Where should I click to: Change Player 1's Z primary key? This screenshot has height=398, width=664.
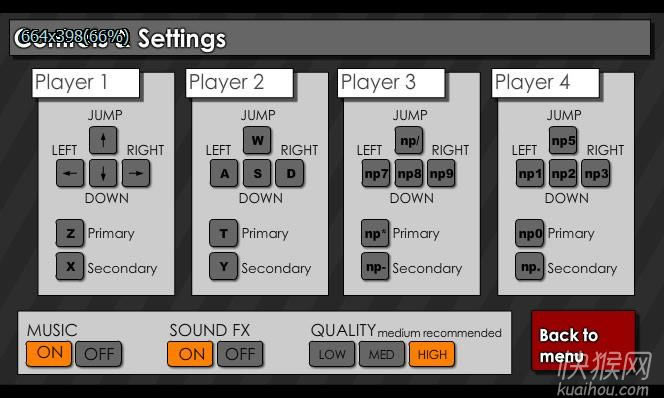70,233
